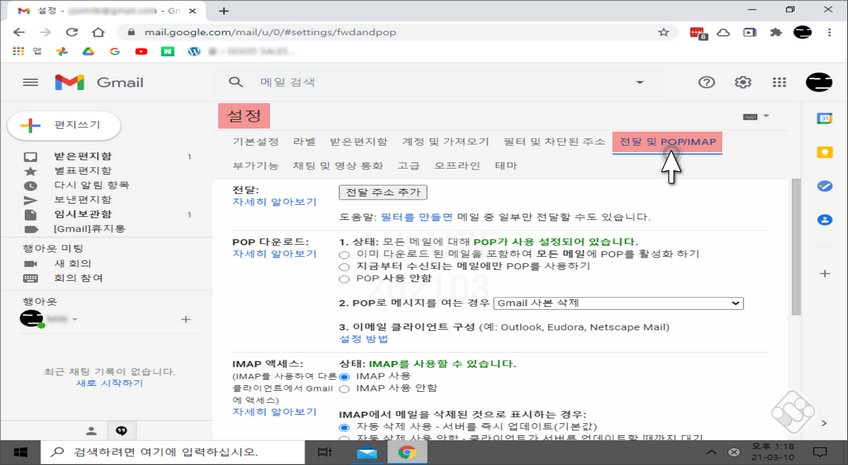Screen dimensions: 848x465
Task: Open the 테마 settings tab
Action: (x=506, y=165)
